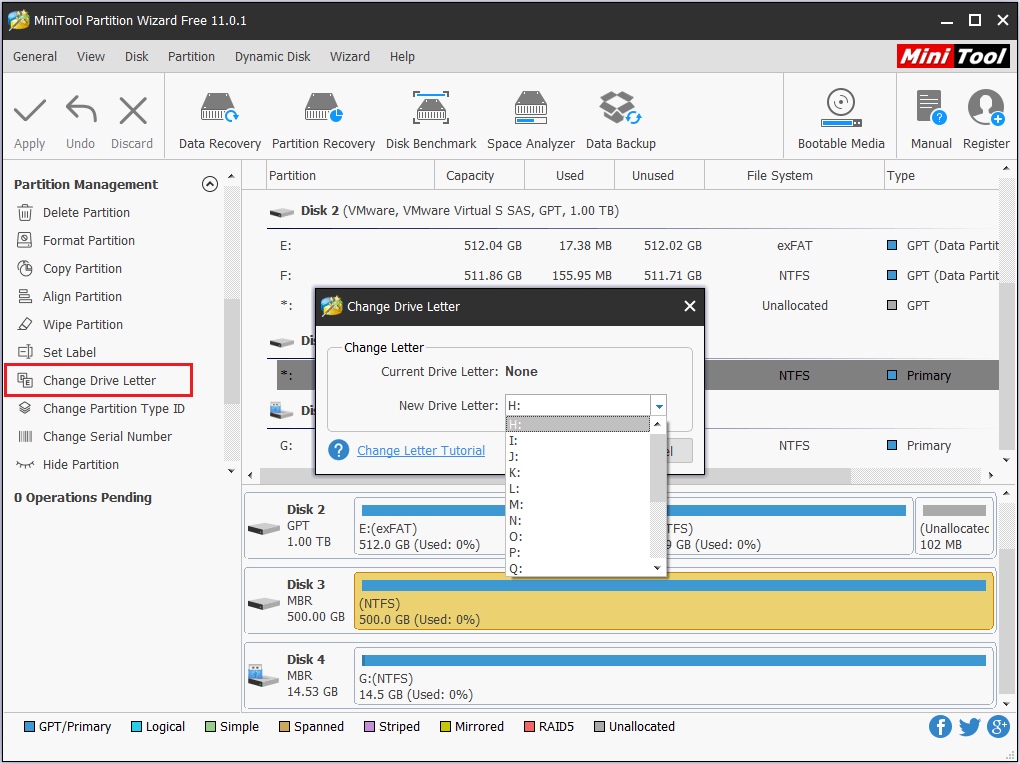Collapse the Partition Management section

point(209,184)
